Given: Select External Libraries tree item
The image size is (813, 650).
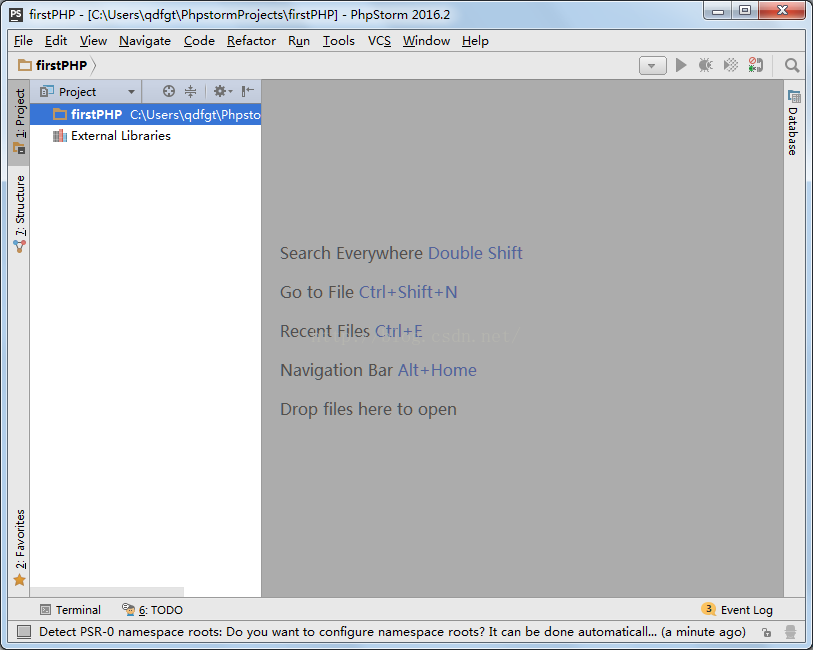Looking at the screenshot, I should (112, 136).
